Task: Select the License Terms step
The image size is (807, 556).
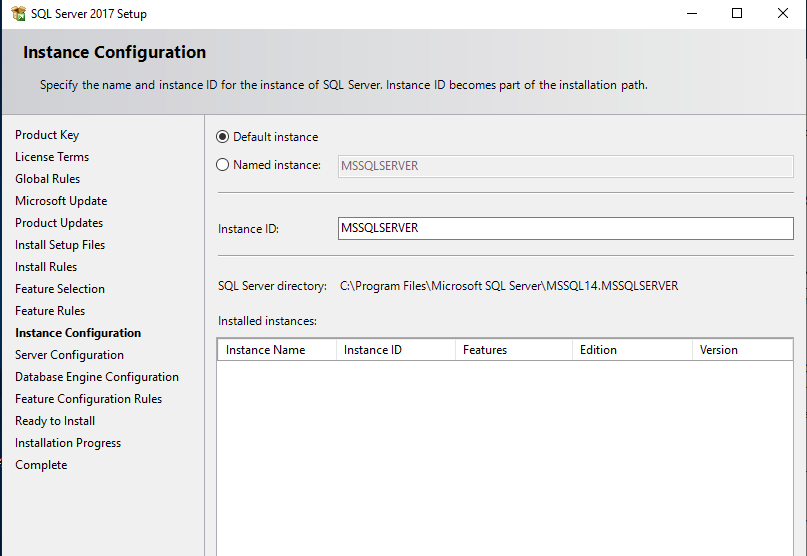Action: [52, 157]
